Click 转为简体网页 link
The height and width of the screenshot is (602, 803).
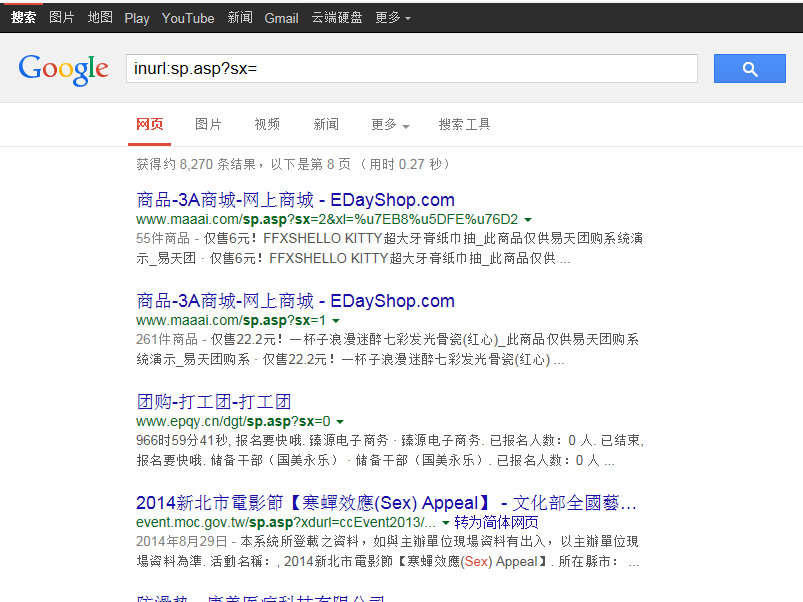(496, 522)
